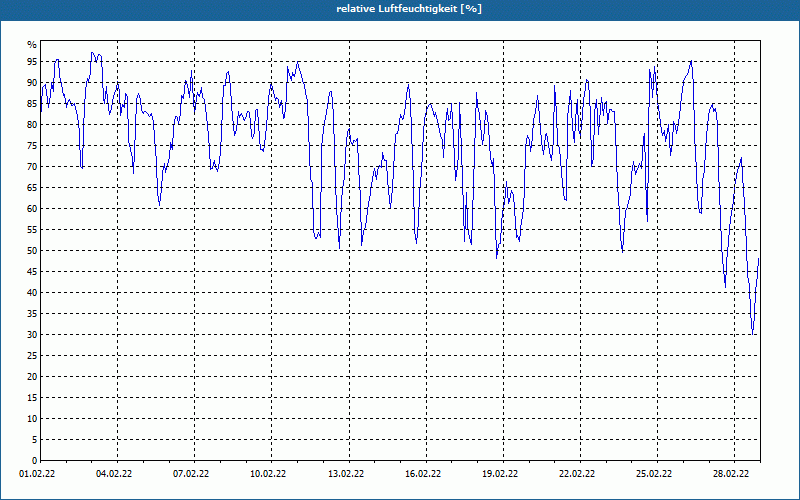Click the y-axis value 70

pos(32,167)
